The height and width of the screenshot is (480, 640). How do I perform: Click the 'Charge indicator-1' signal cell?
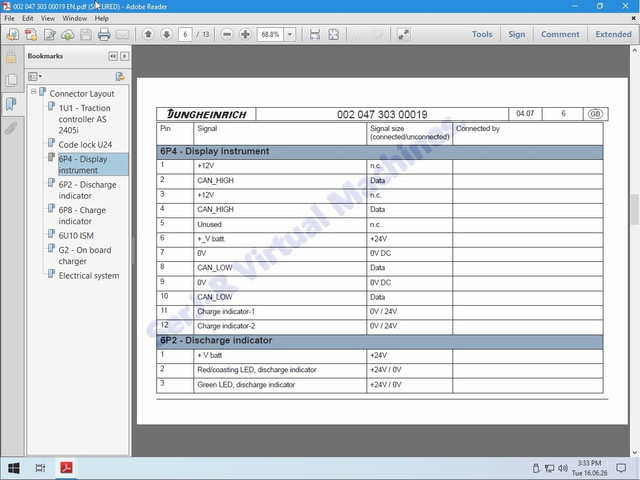pyautogui.click(x=280, y=312)
